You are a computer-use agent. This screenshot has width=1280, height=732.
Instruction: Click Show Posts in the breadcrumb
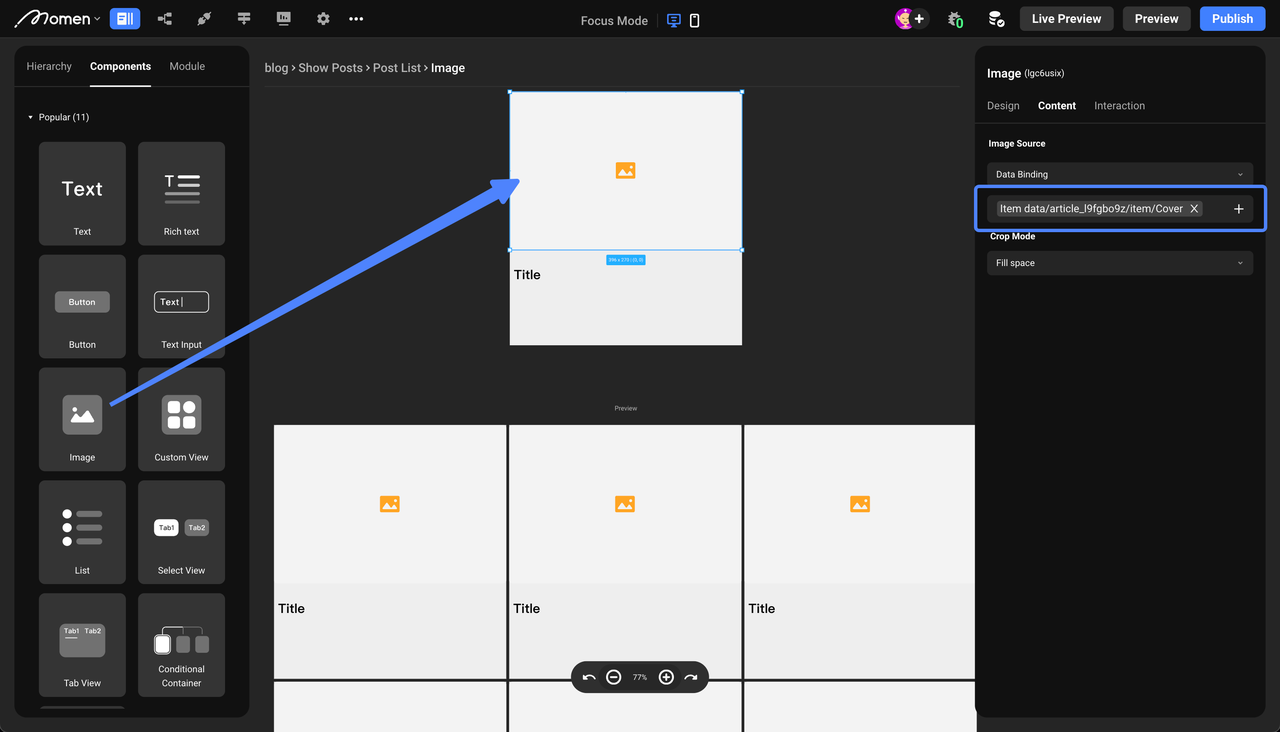330,68
